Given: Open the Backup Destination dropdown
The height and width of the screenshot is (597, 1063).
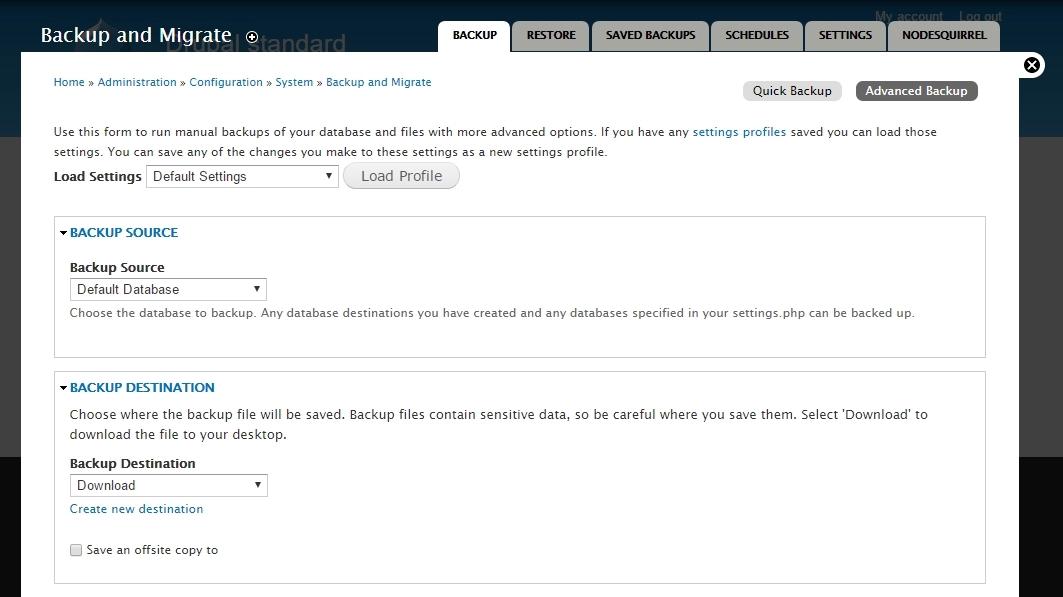Looking at the screenshot, I should [x=168, y=485].
